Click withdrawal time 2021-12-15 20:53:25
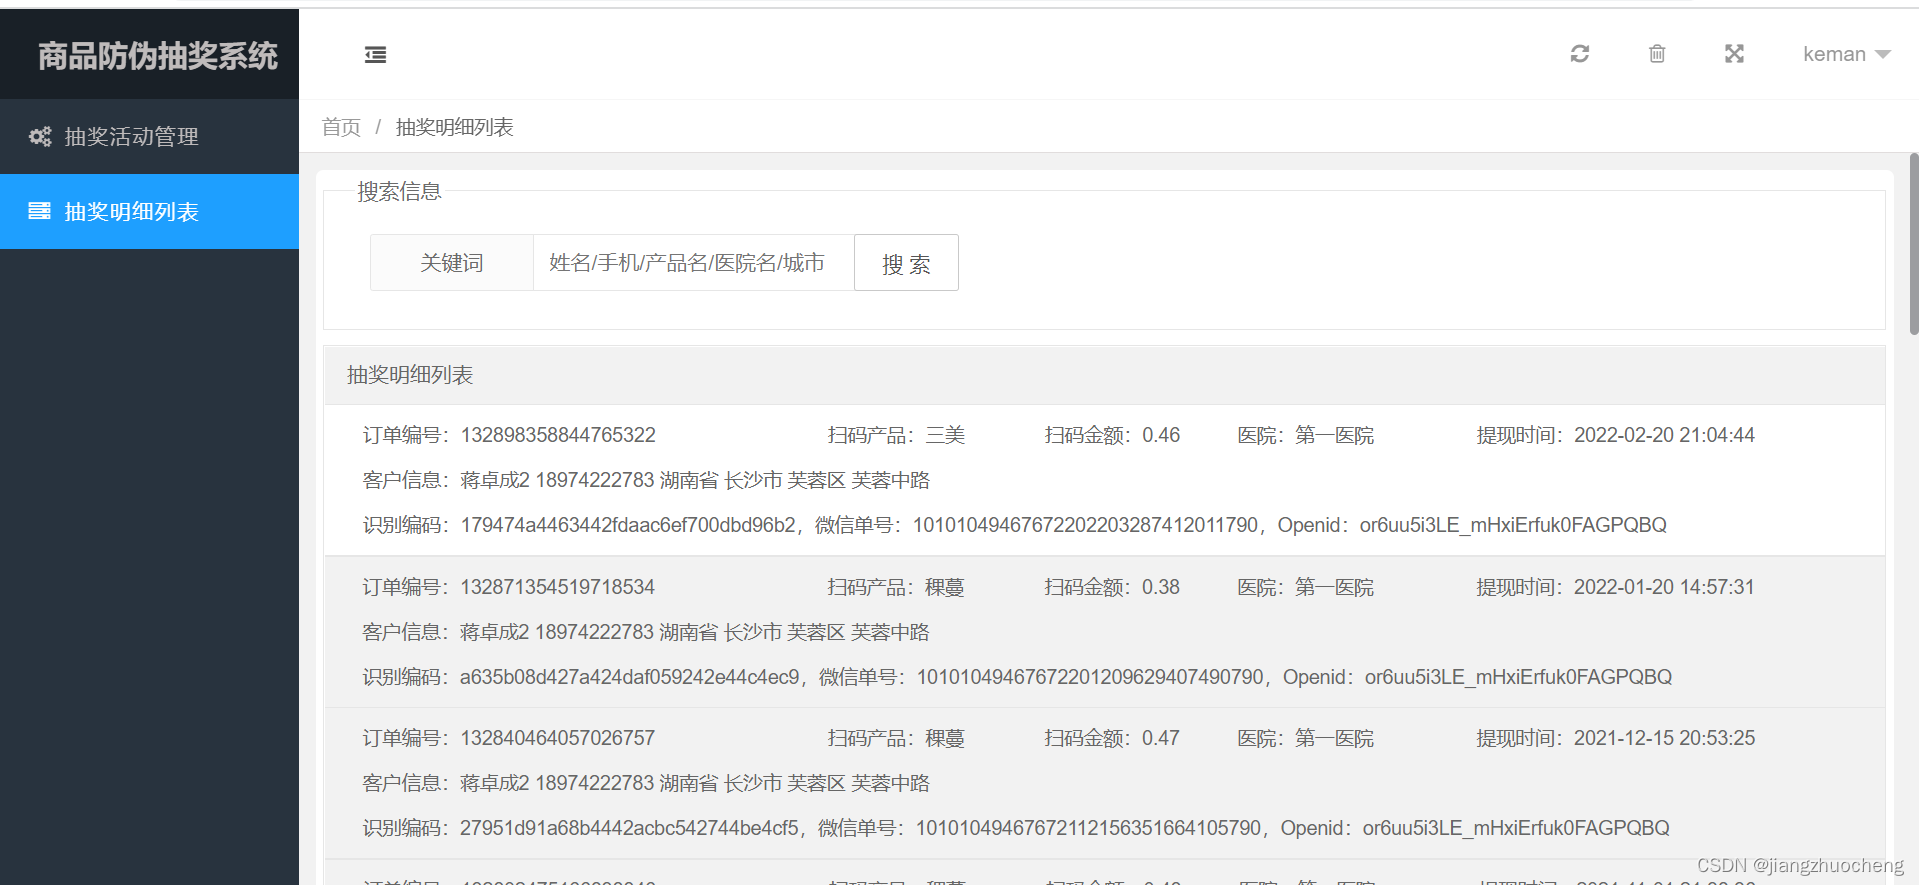The height and width of the screenshot is (885, 1919). (1664, 738)
